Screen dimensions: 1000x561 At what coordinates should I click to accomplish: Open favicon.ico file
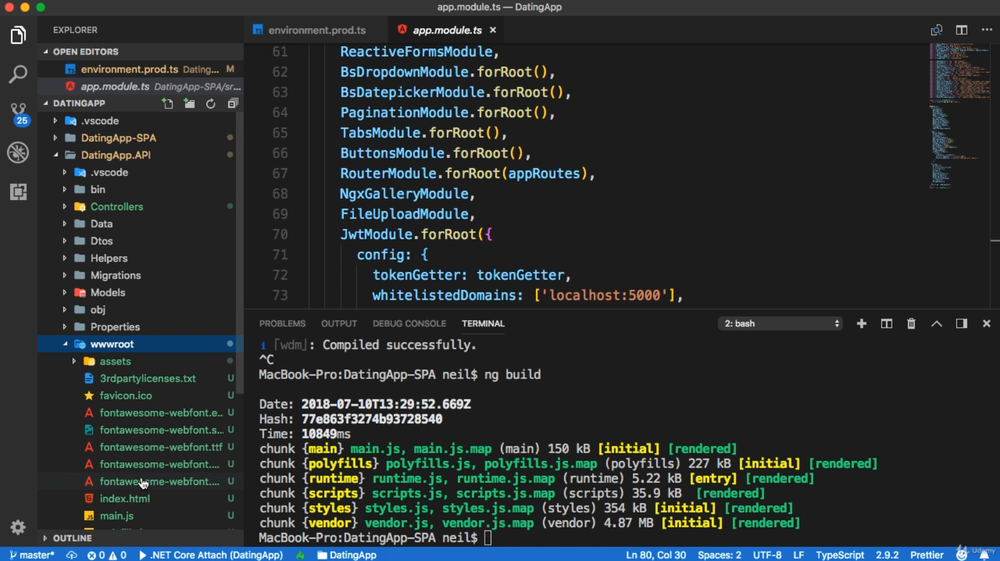126,396
